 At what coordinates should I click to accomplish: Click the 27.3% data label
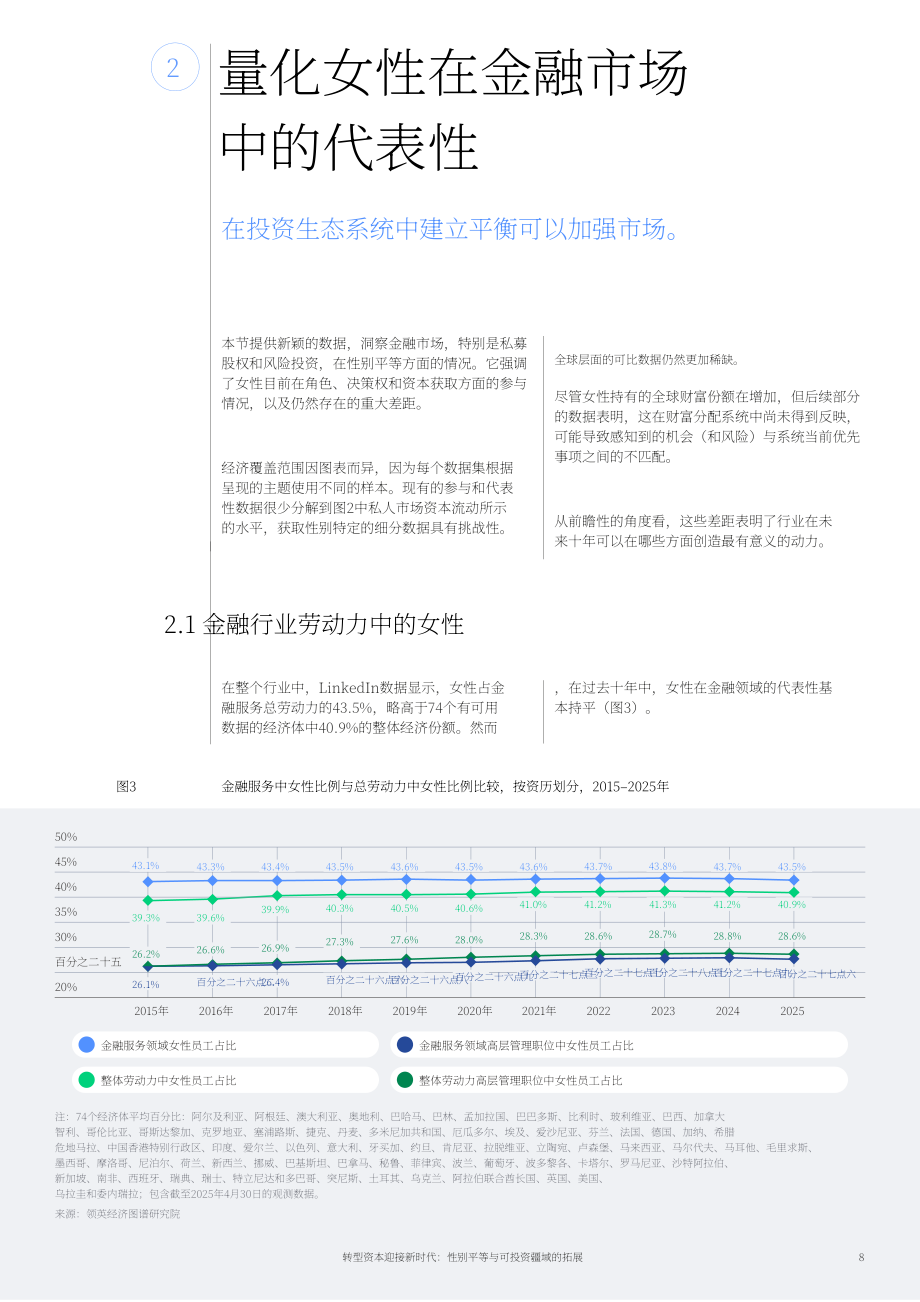click(x=340, y=942)
